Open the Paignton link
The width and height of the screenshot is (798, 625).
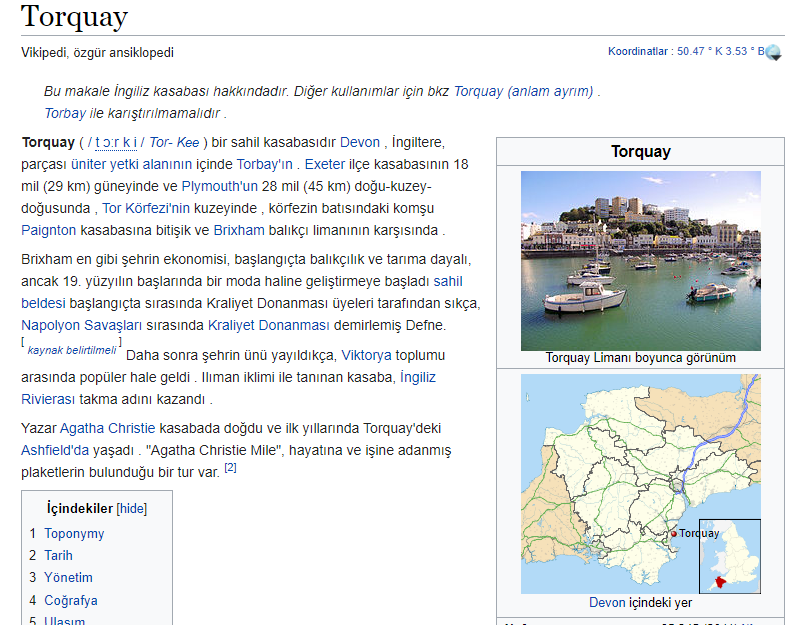[x=48, y=230]
